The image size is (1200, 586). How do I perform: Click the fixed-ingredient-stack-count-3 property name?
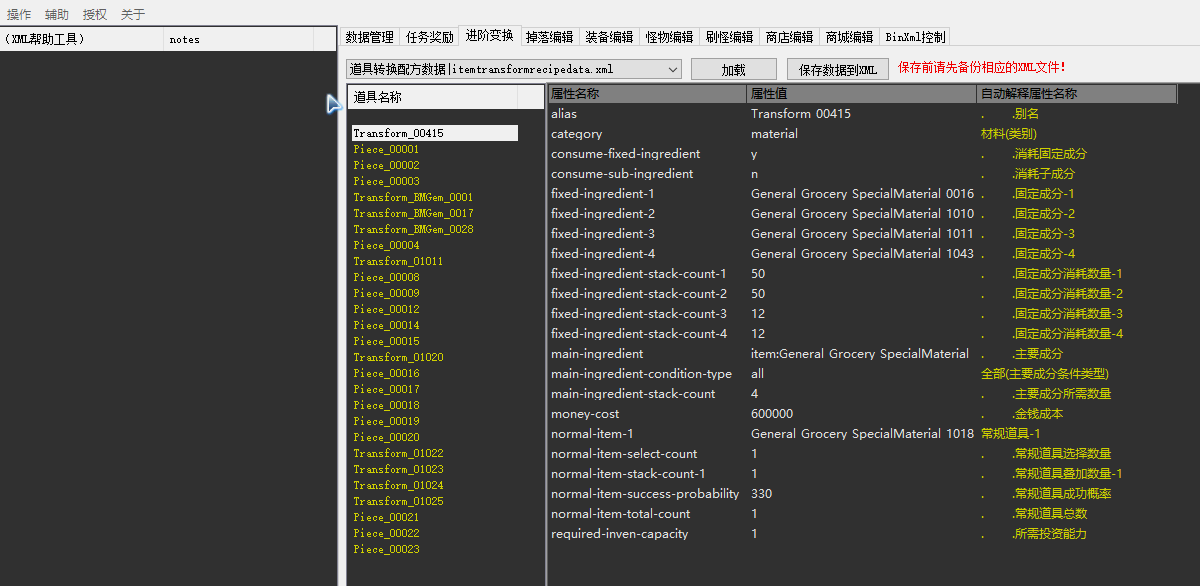[x=639, y=314]
